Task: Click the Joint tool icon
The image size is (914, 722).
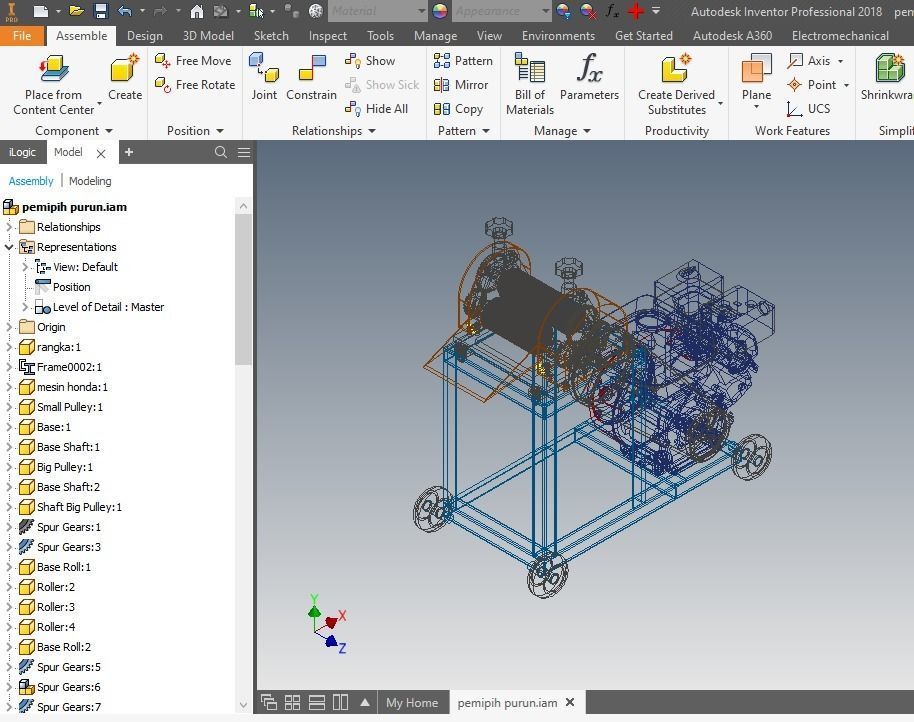Action: tap(263, 68)
